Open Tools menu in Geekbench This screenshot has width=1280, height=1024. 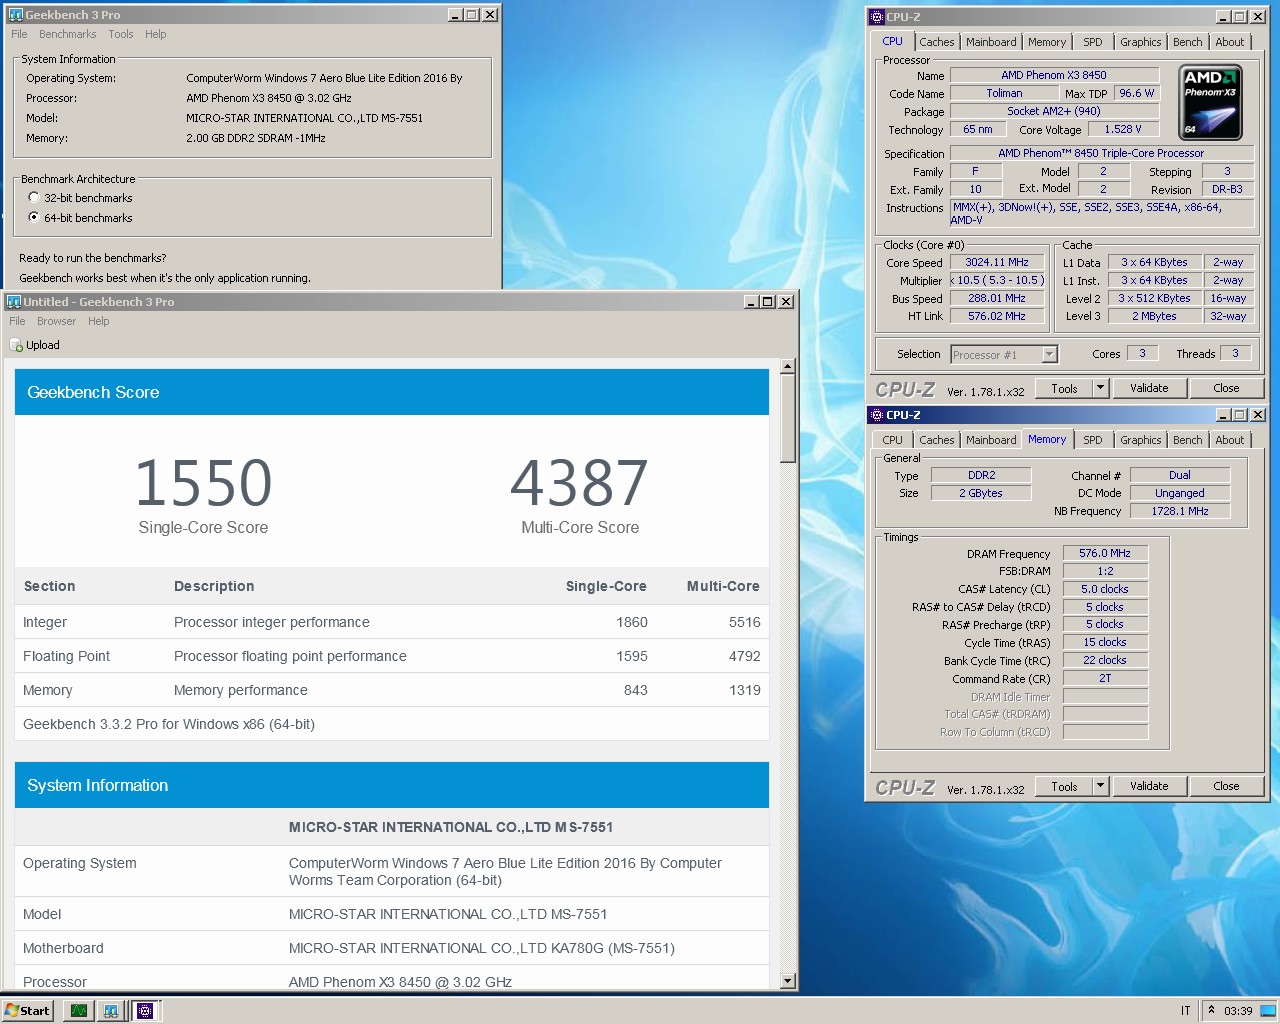pos(121,34)
